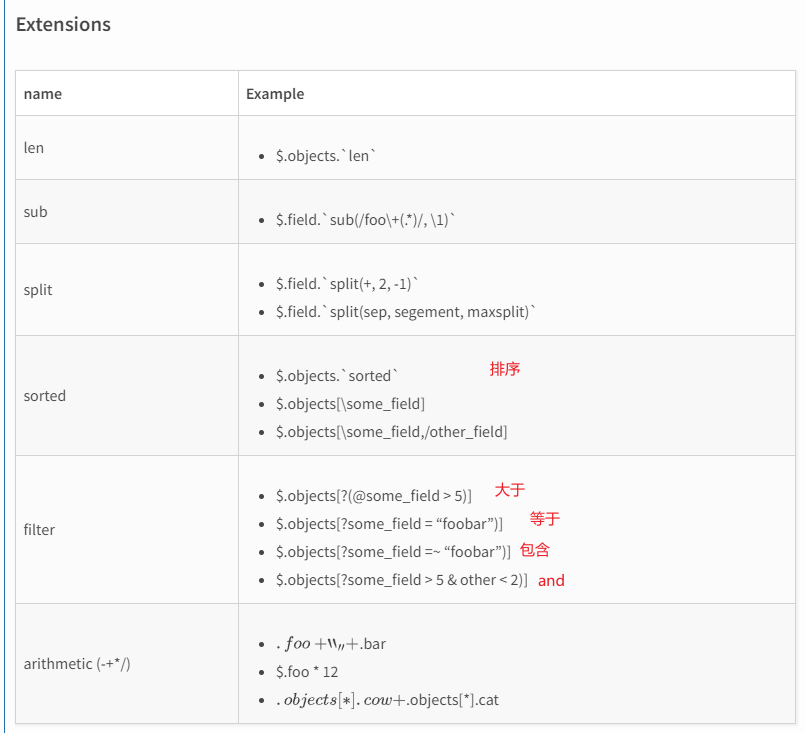Click the $.objects.`len` example text
Screen dimensions: 805x733
326,156
